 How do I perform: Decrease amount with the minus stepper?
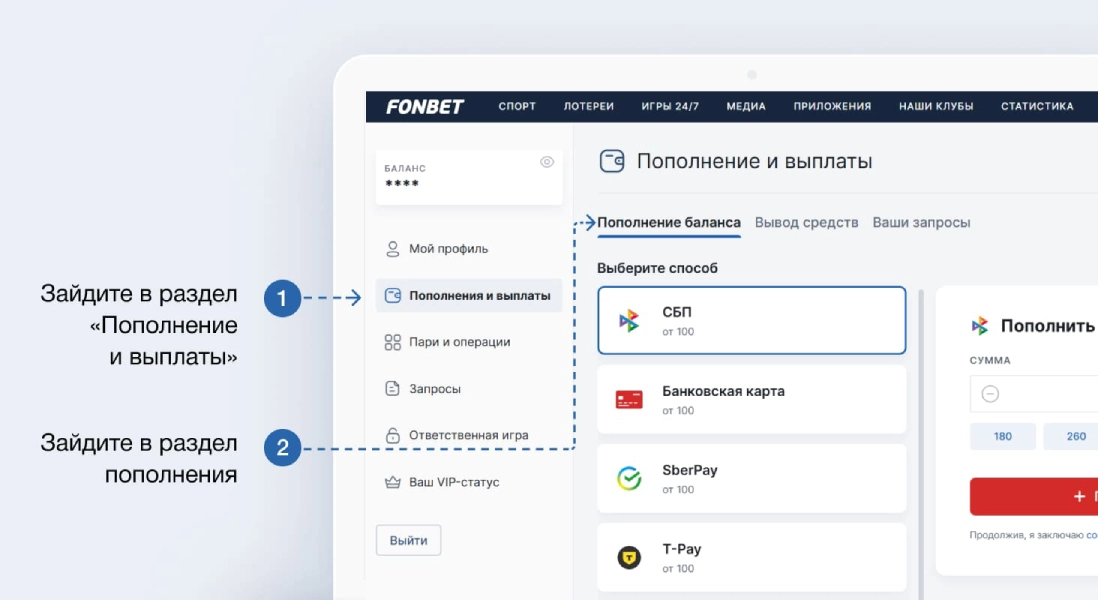[990, 394]
